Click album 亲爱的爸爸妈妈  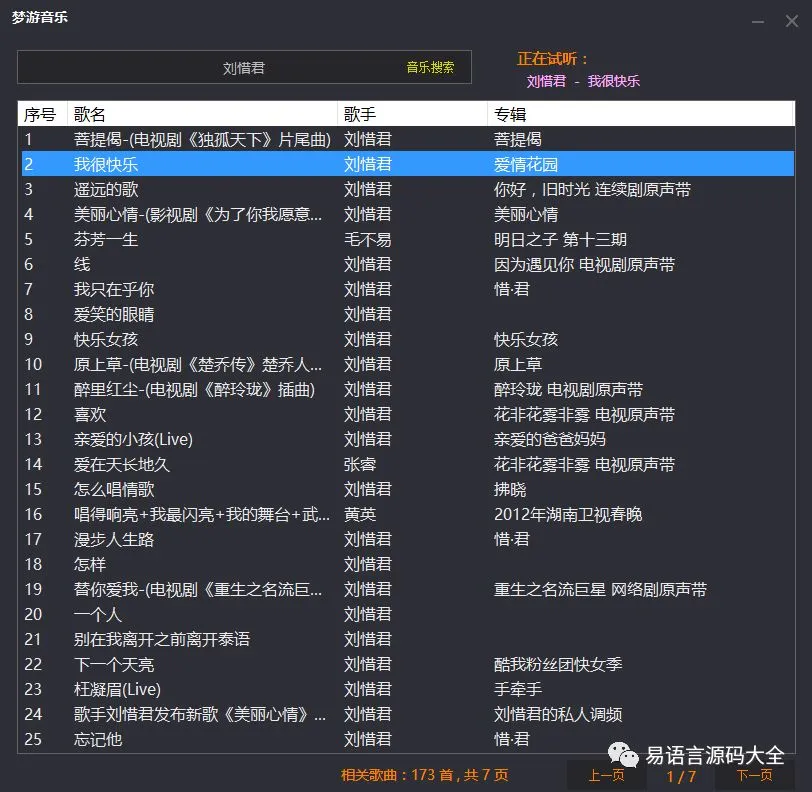549,439
